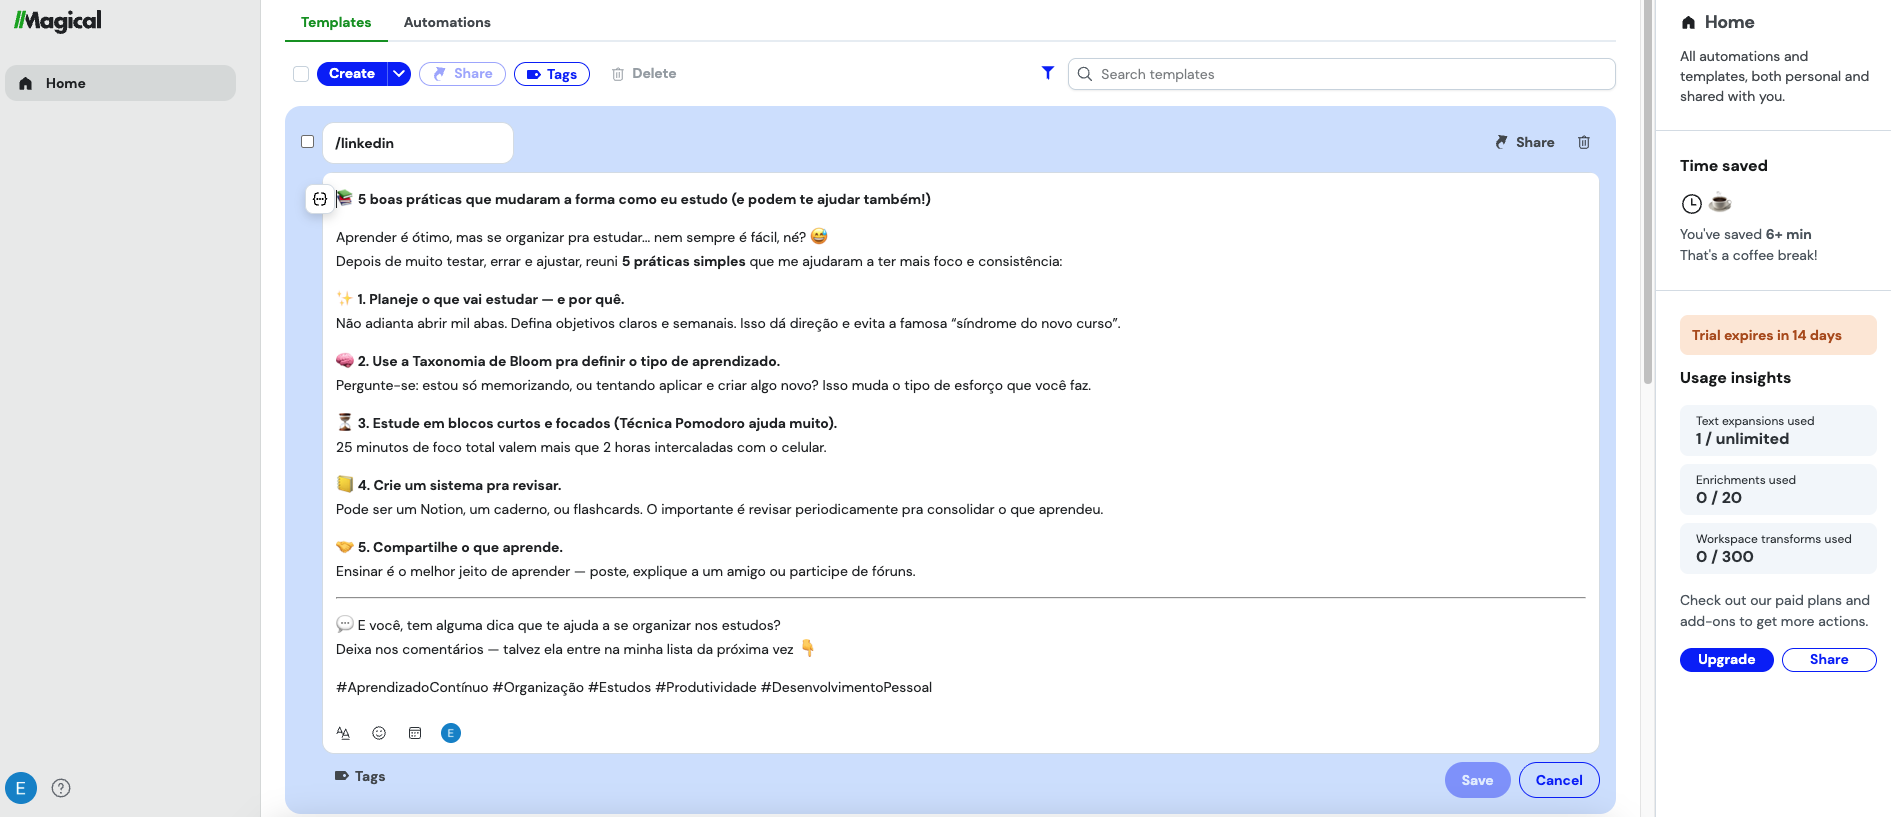Click the "Usage insights" heading
Viewport: 1891px width, 817px height.
coord(1735,378)
